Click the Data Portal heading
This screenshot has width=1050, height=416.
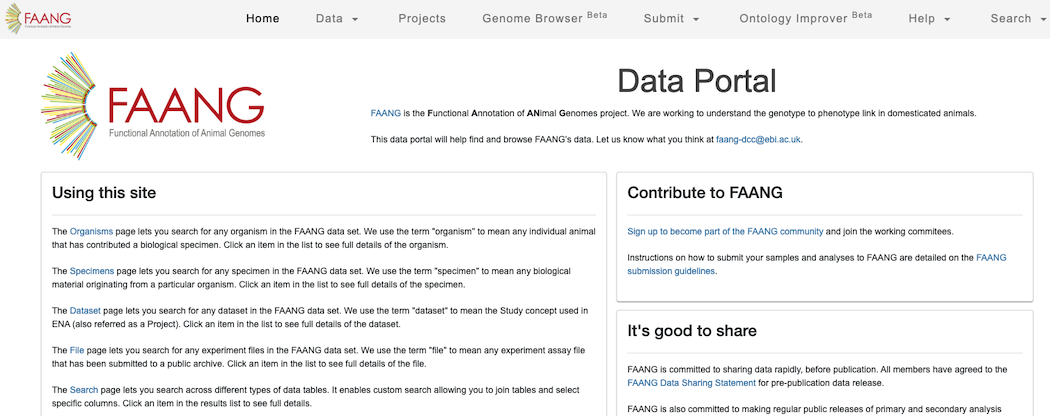(697, 81)
